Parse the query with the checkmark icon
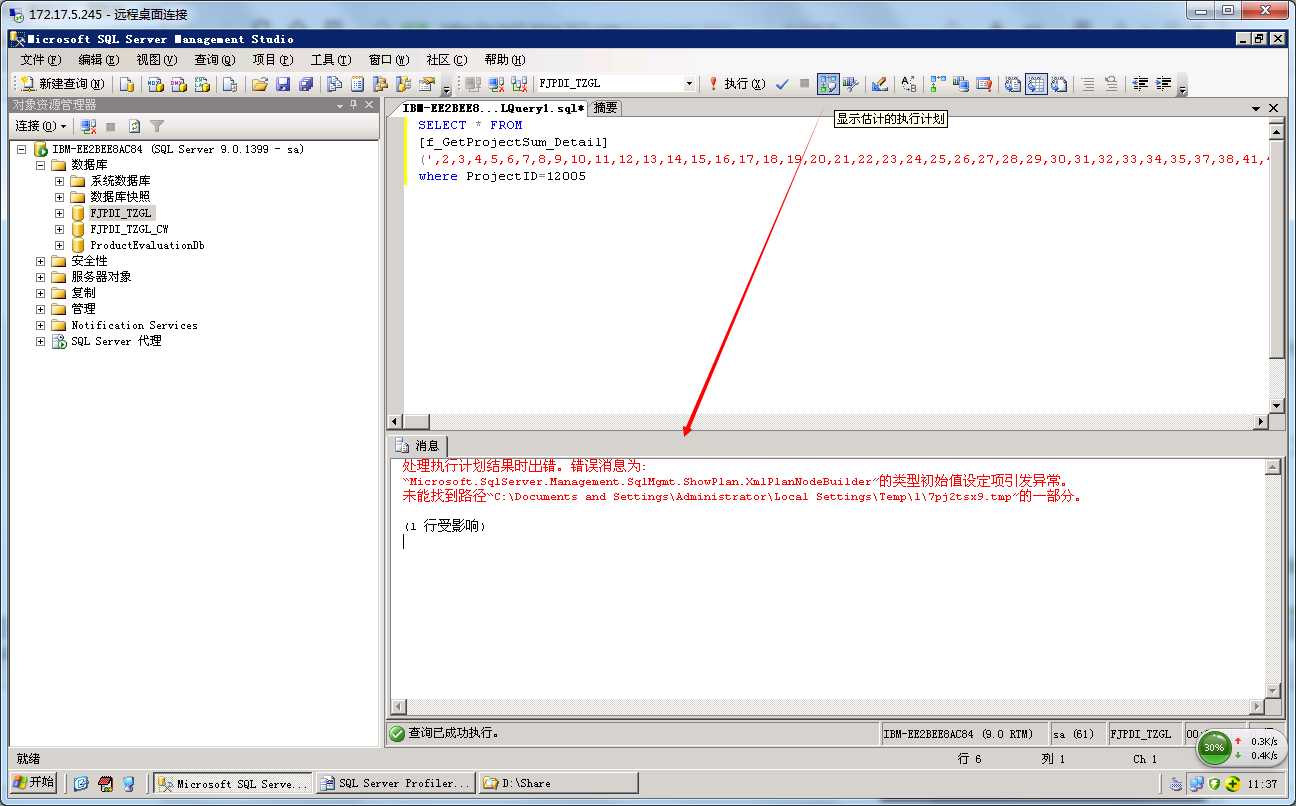1296x806 pixels. [782, 84]
